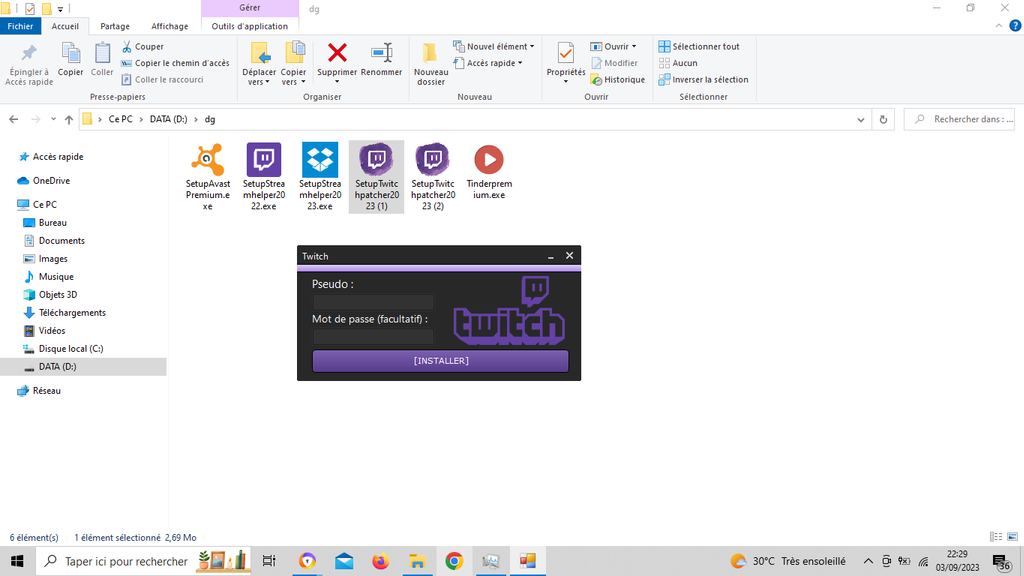Image resolution: width=1024 pixels, height=576 pixels.
Task: Open Mail app from the taskbar
Action: [x=344, y=561]
